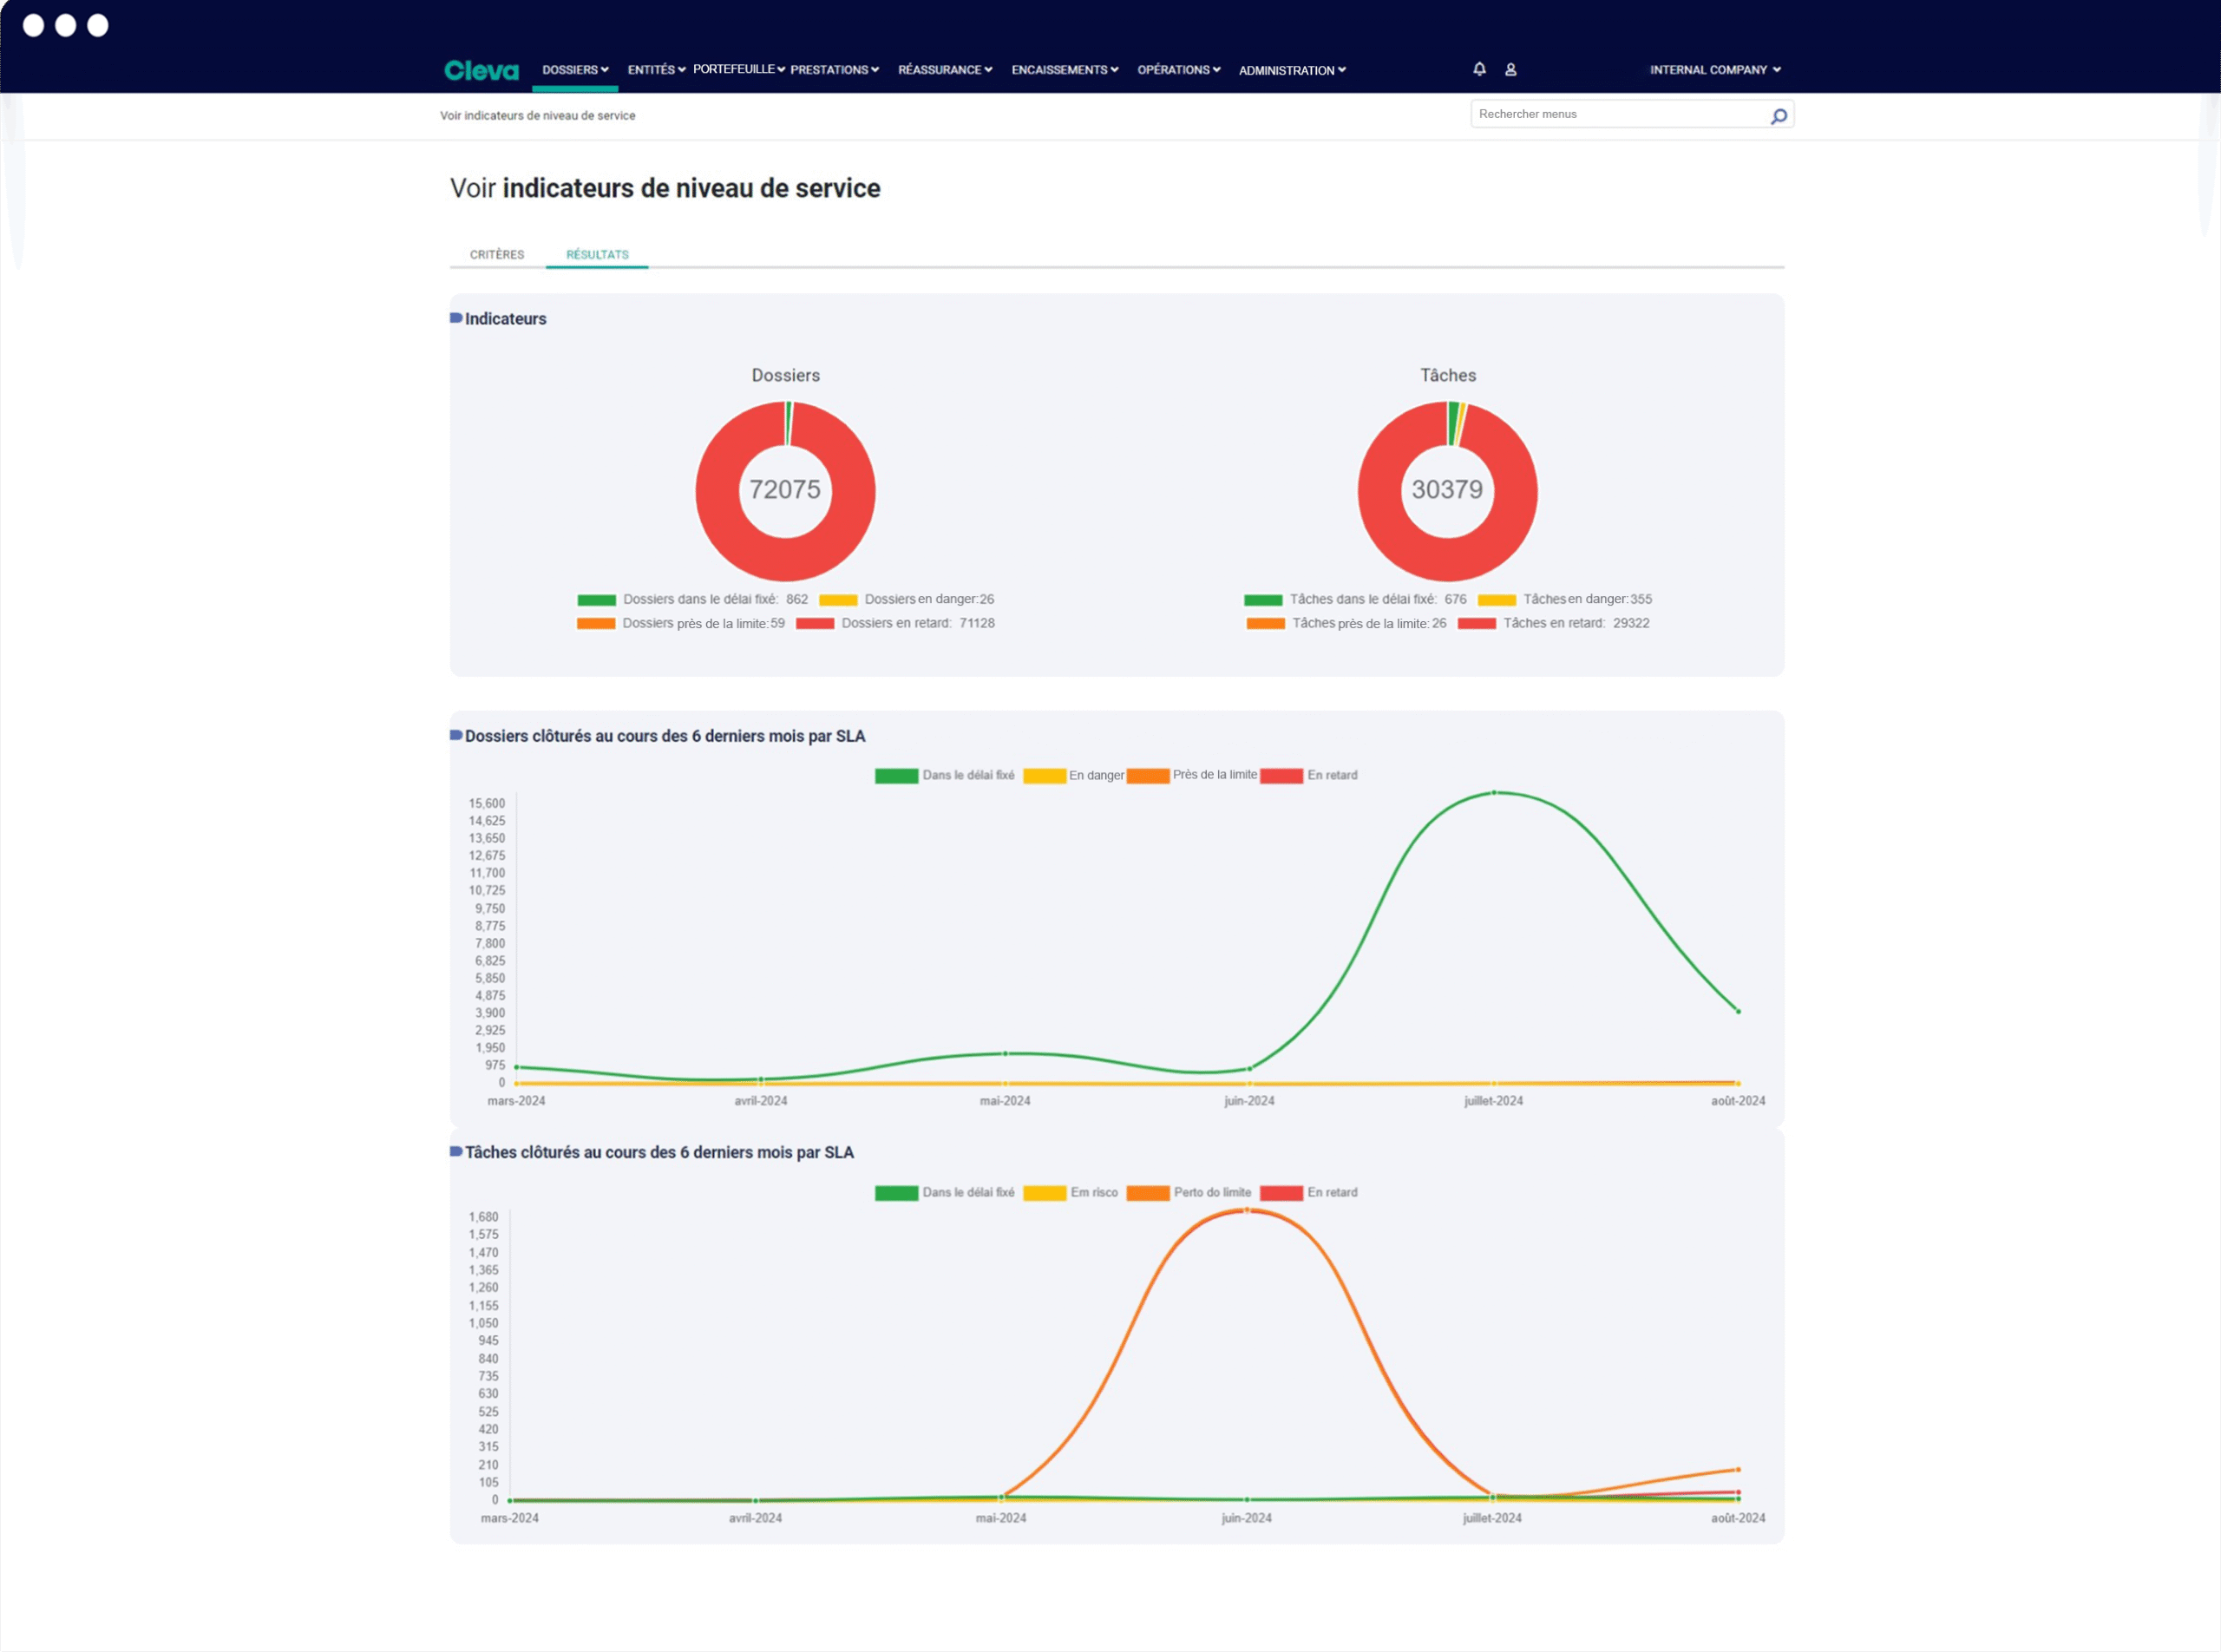Click the user profile icon
The height and width of the screenshot is (1652, 2221).
click(x=1510, y=70)
